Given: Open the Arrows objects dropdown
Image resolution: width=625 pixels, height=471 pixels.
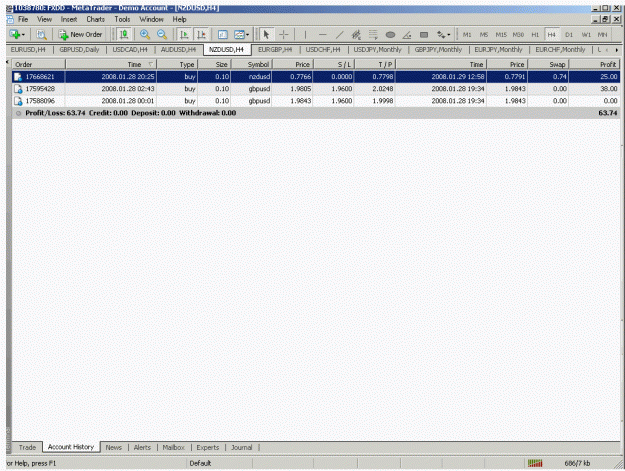Looking at the screenshot, I should 443,35.
